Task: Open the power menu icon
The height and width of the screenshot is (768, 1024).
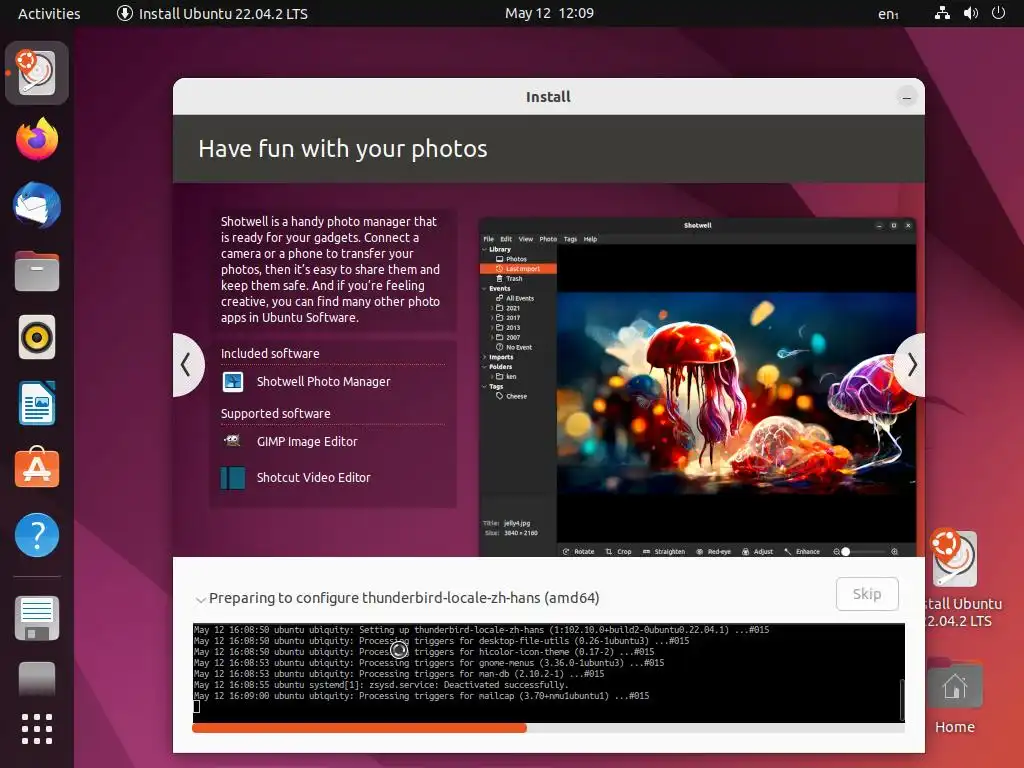Action: pyautogui.click(x=999, y=13)
